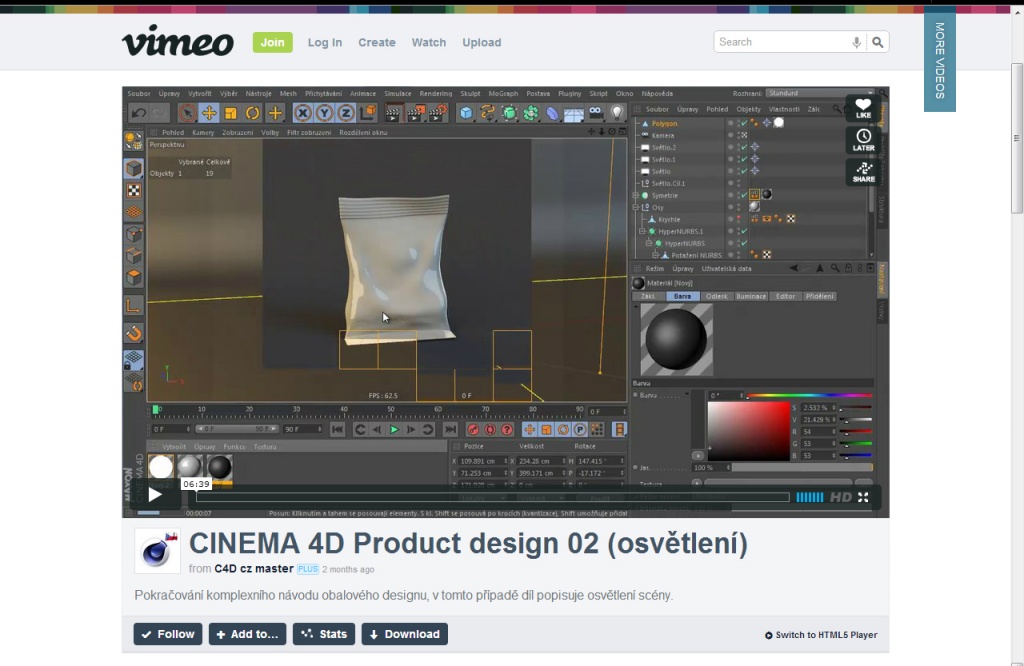Screen dimensions: 1024x666
Task: Click the Like heart button on video
Action: 863,108
